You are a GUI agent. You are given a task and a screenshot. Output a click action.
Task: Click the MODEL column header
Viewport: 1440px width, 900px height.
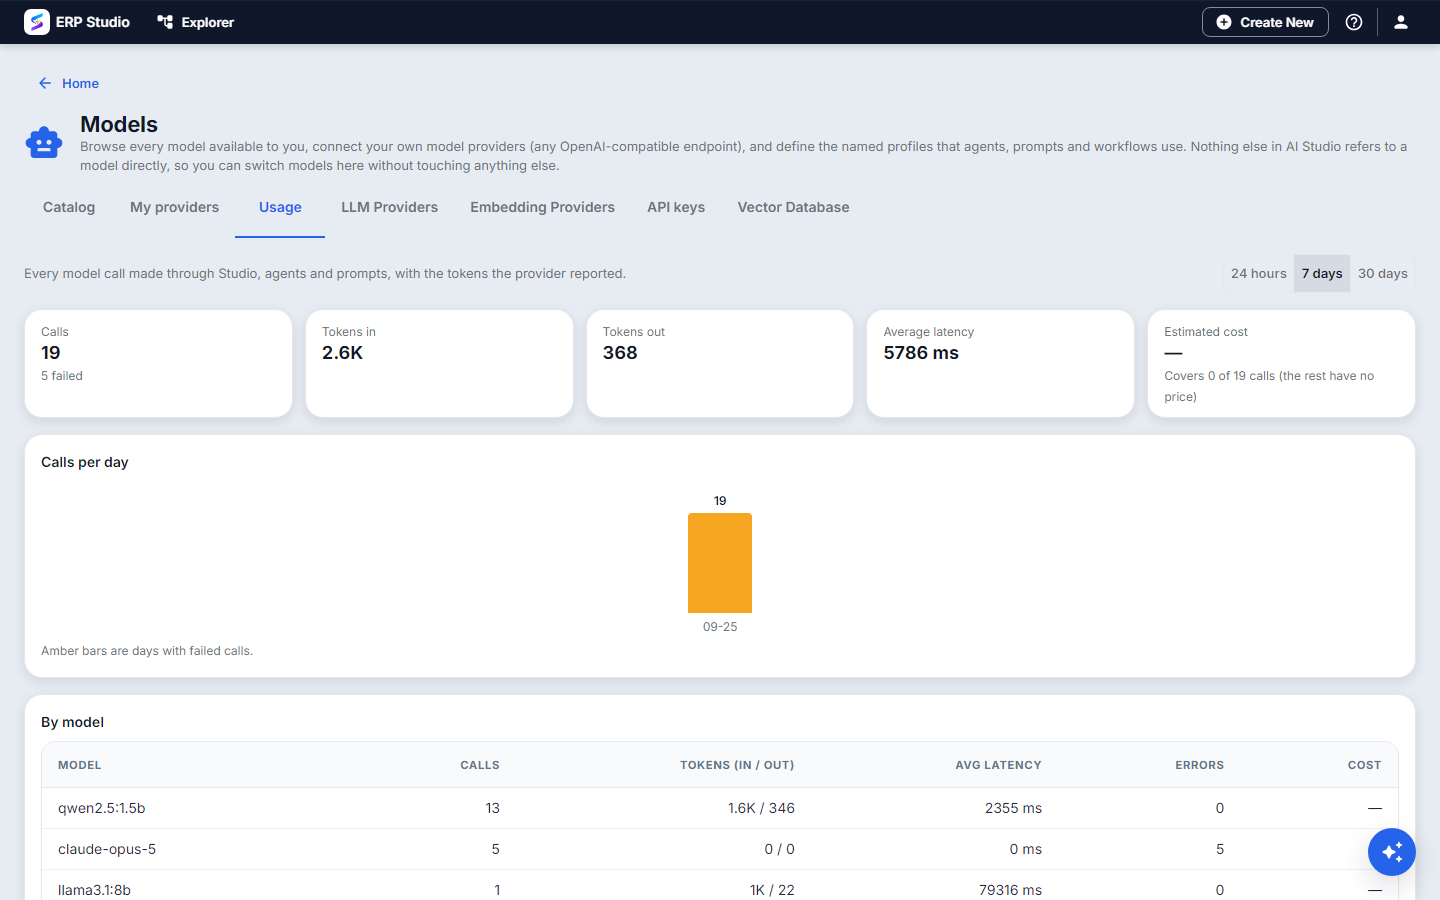[80, 765]
